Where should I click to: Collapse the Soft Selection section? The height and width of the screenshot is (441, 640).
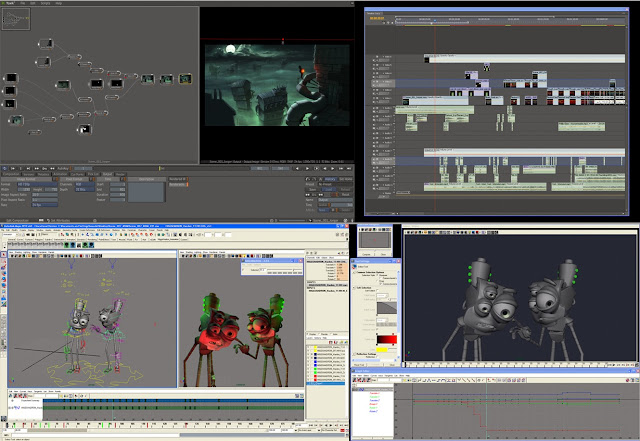click(354, 287)
